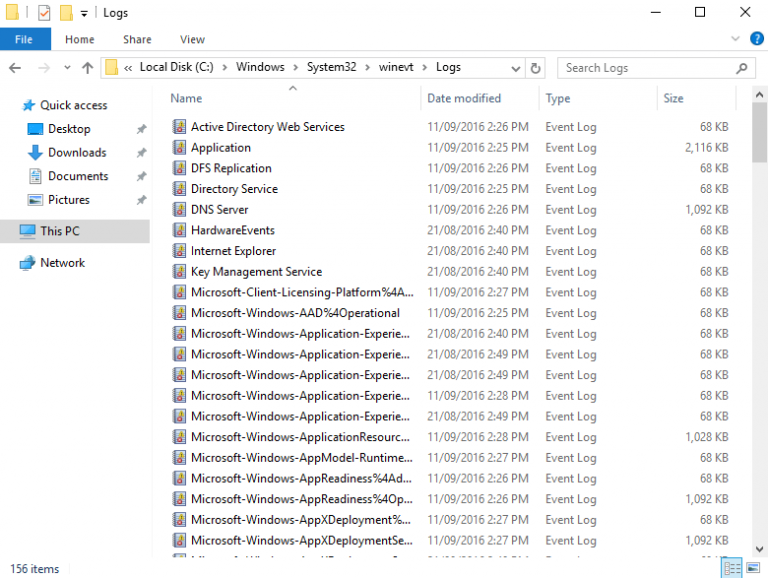Click the scrollbar down arrow
The width and height of the screenshot is (768, 578).
click(759, 549)
